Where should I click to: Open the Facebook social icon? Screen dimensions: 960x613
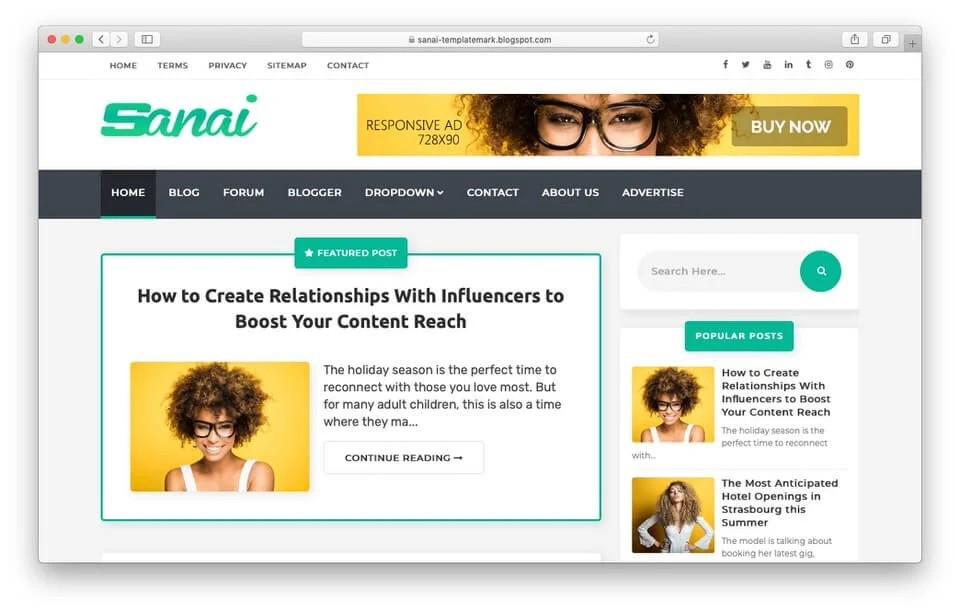click(726, 65)
